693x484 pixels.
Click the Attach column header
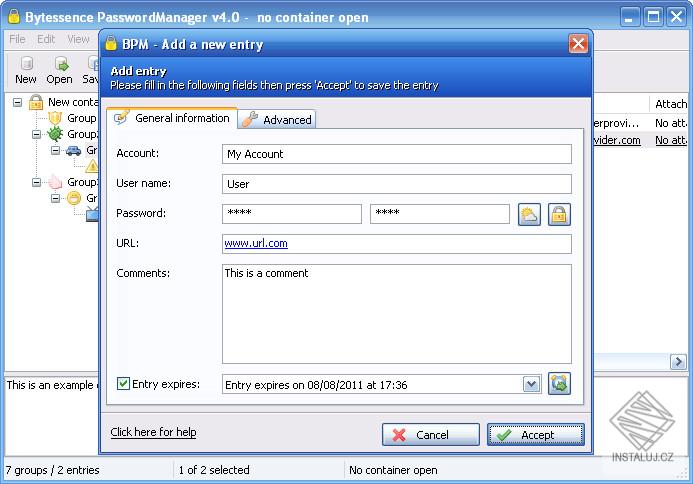click(x=670, y=104)
